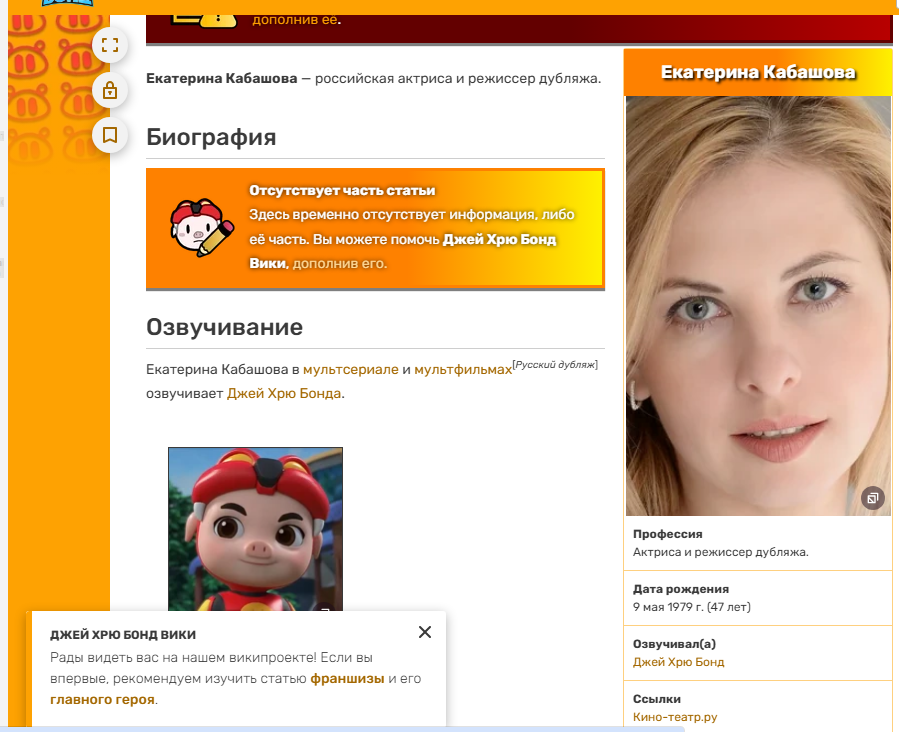
Task: Click the bookmark icon in sidebar
Action: pos(110,135)
